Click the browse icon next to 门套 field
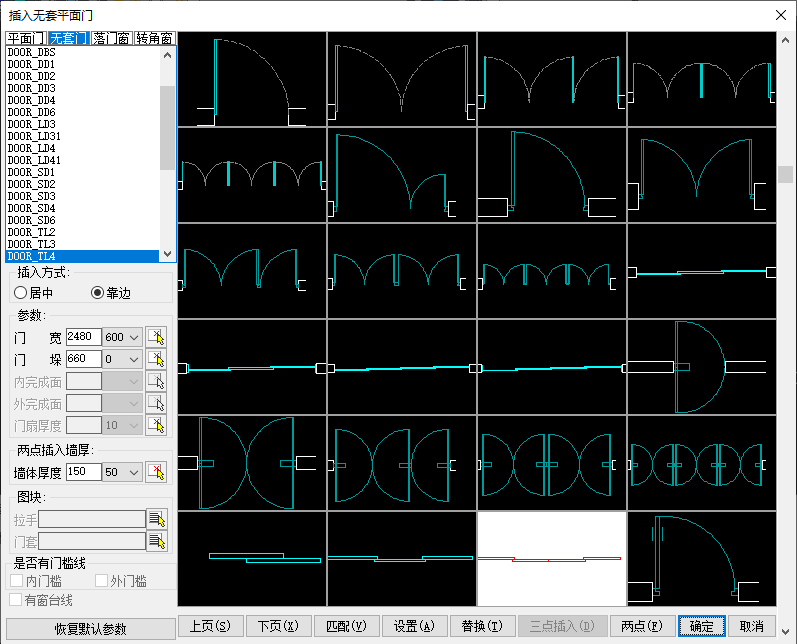Viewport: 797px width, 644px height. click(157, 541)
